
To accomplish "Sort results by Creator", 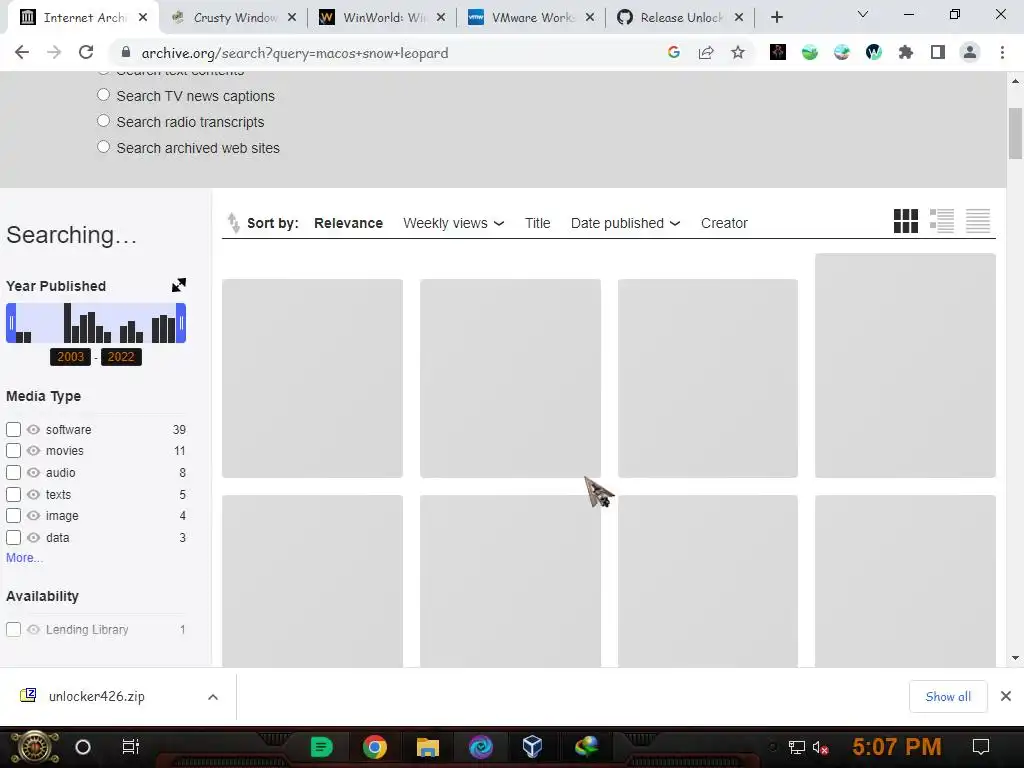I will point(724,223).
